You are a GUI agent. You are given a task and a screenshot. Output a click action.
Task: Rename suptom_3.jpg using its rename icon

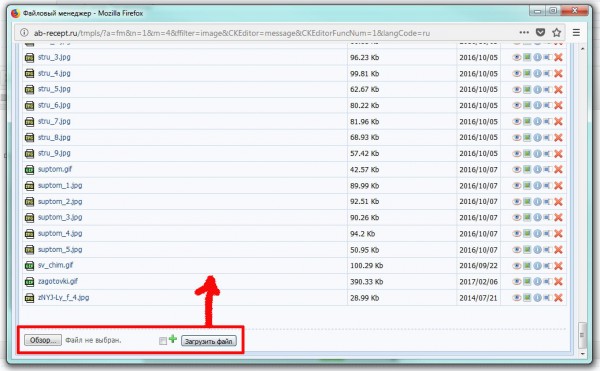[548, 217]
